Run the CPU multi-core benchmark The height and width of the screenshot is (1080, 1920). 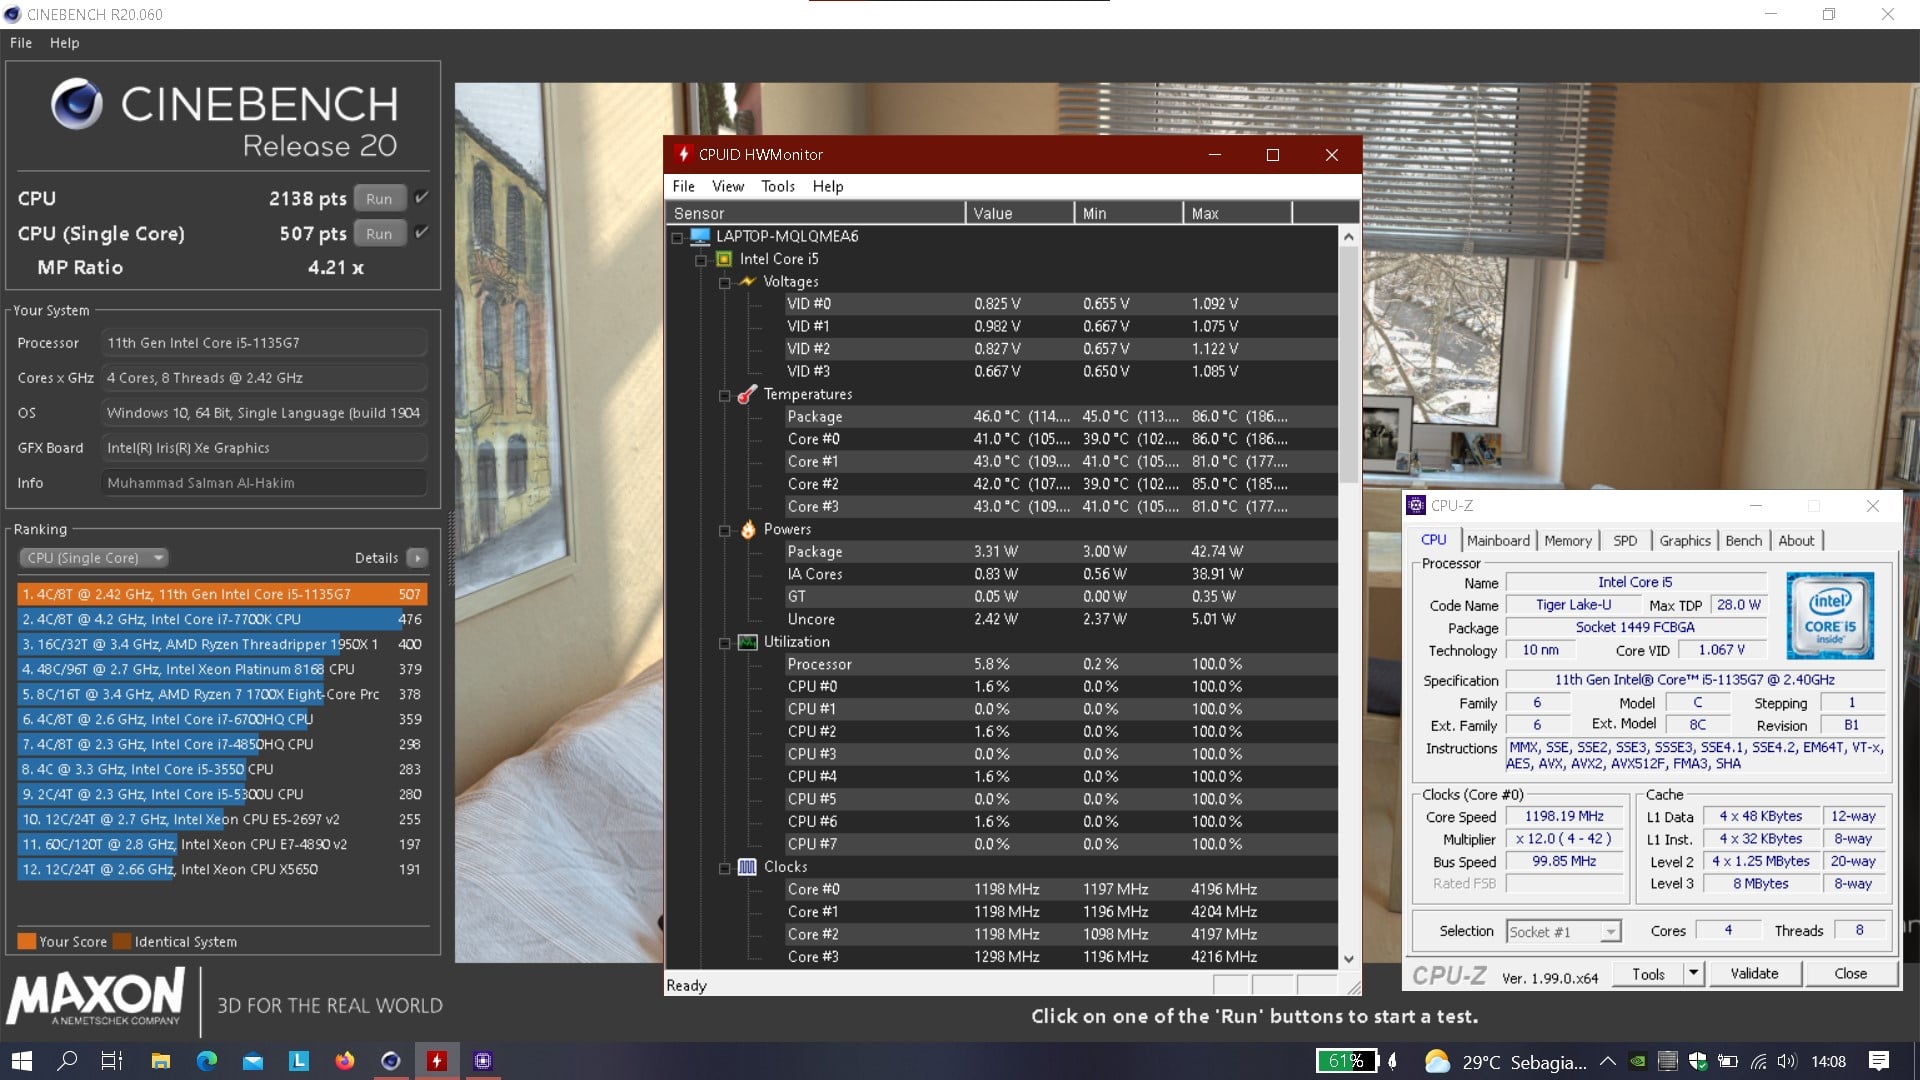click(379, 198)
